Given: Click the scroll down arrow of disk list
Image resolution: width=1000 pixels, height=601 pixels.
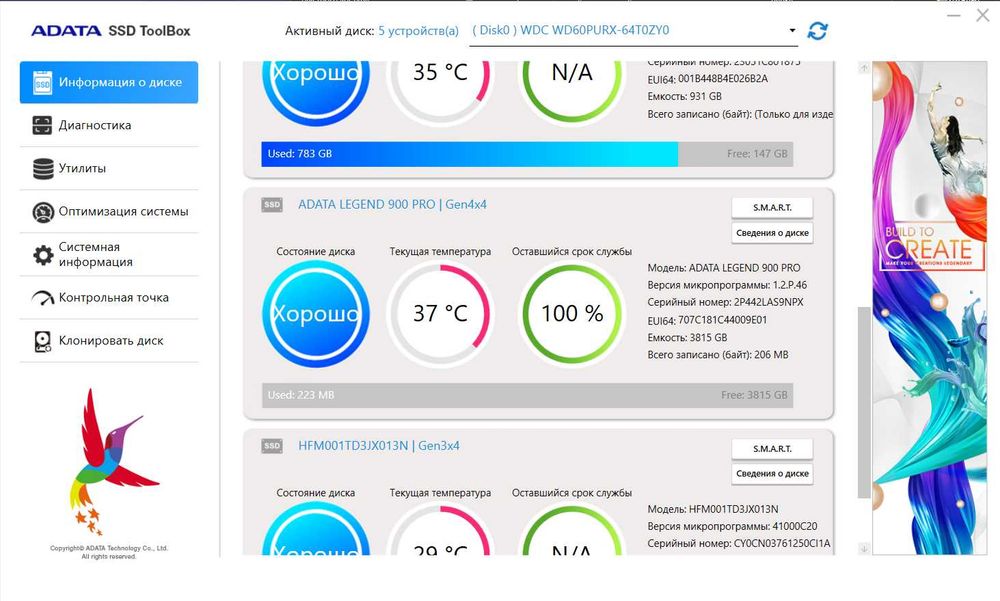Looking at the screenshot, I should pyautogui.click(x=864, y=549).
